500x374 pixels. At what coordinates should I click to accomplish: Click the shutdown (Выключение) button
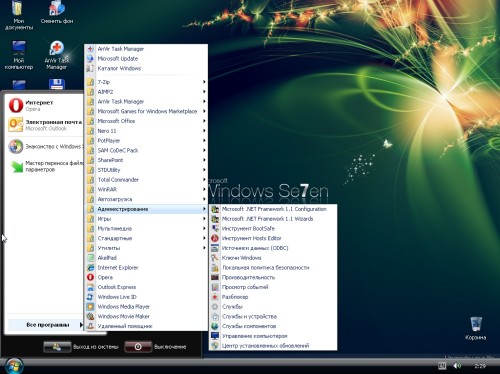[155, 347]
